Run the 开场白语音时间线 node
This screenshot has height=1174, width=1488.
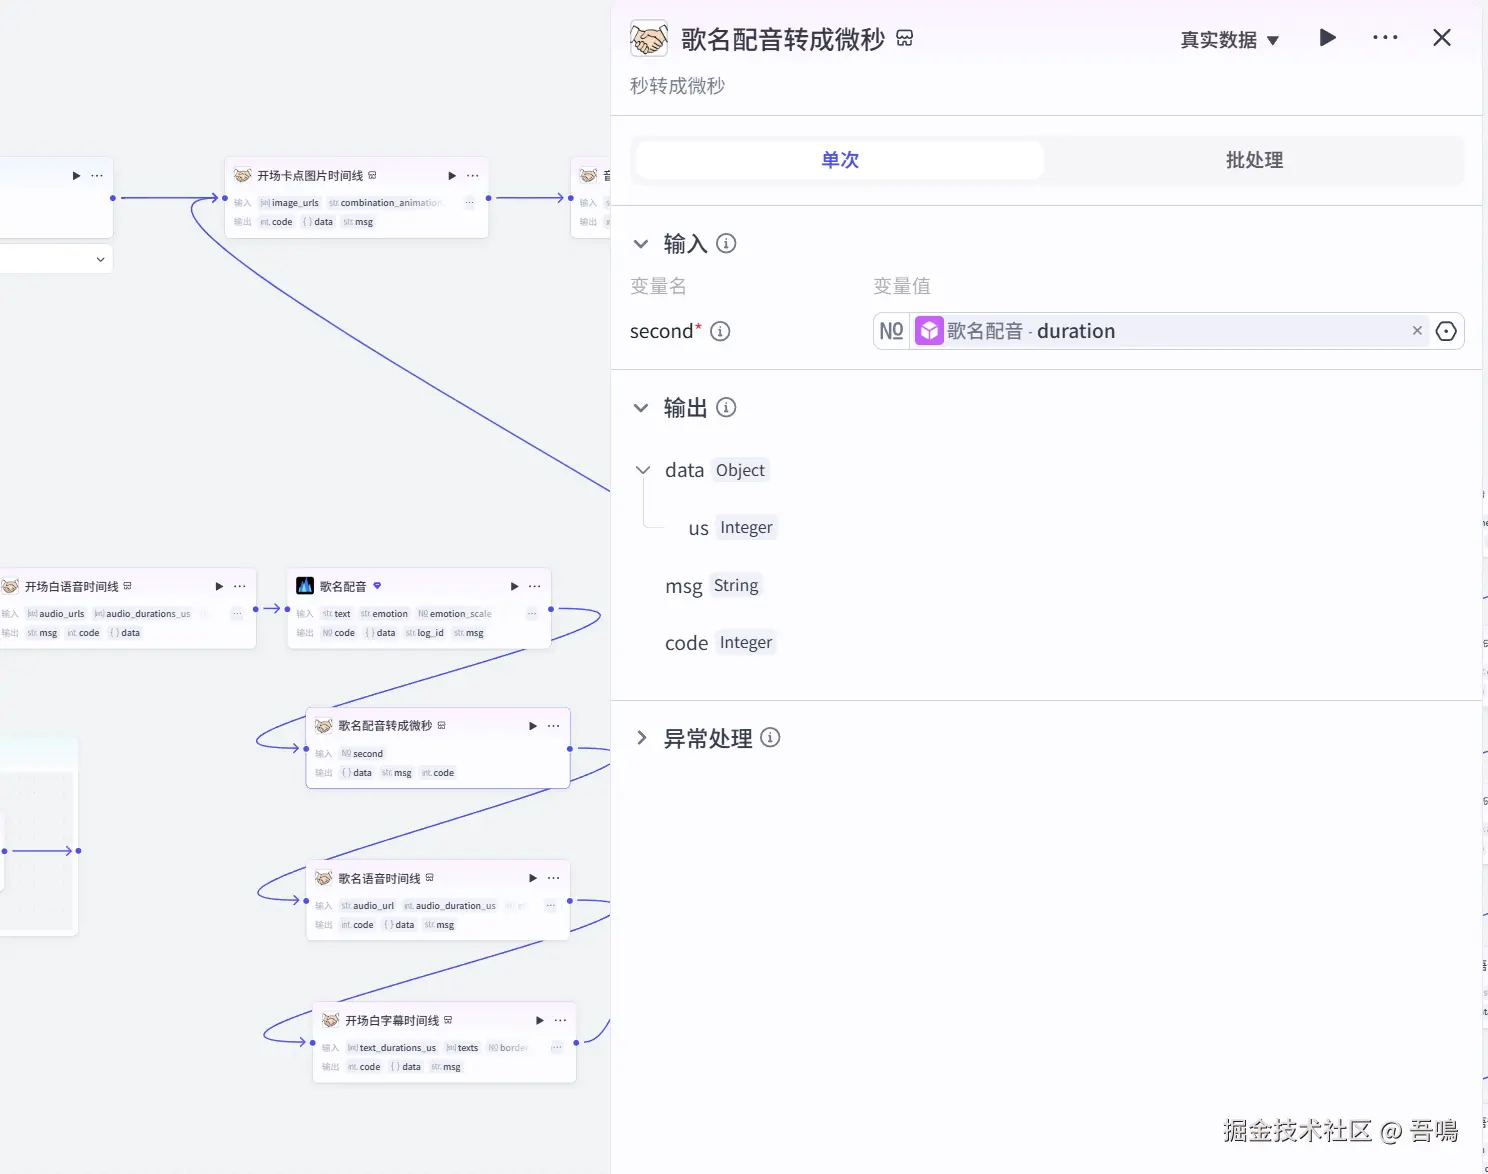coord(219,587)
